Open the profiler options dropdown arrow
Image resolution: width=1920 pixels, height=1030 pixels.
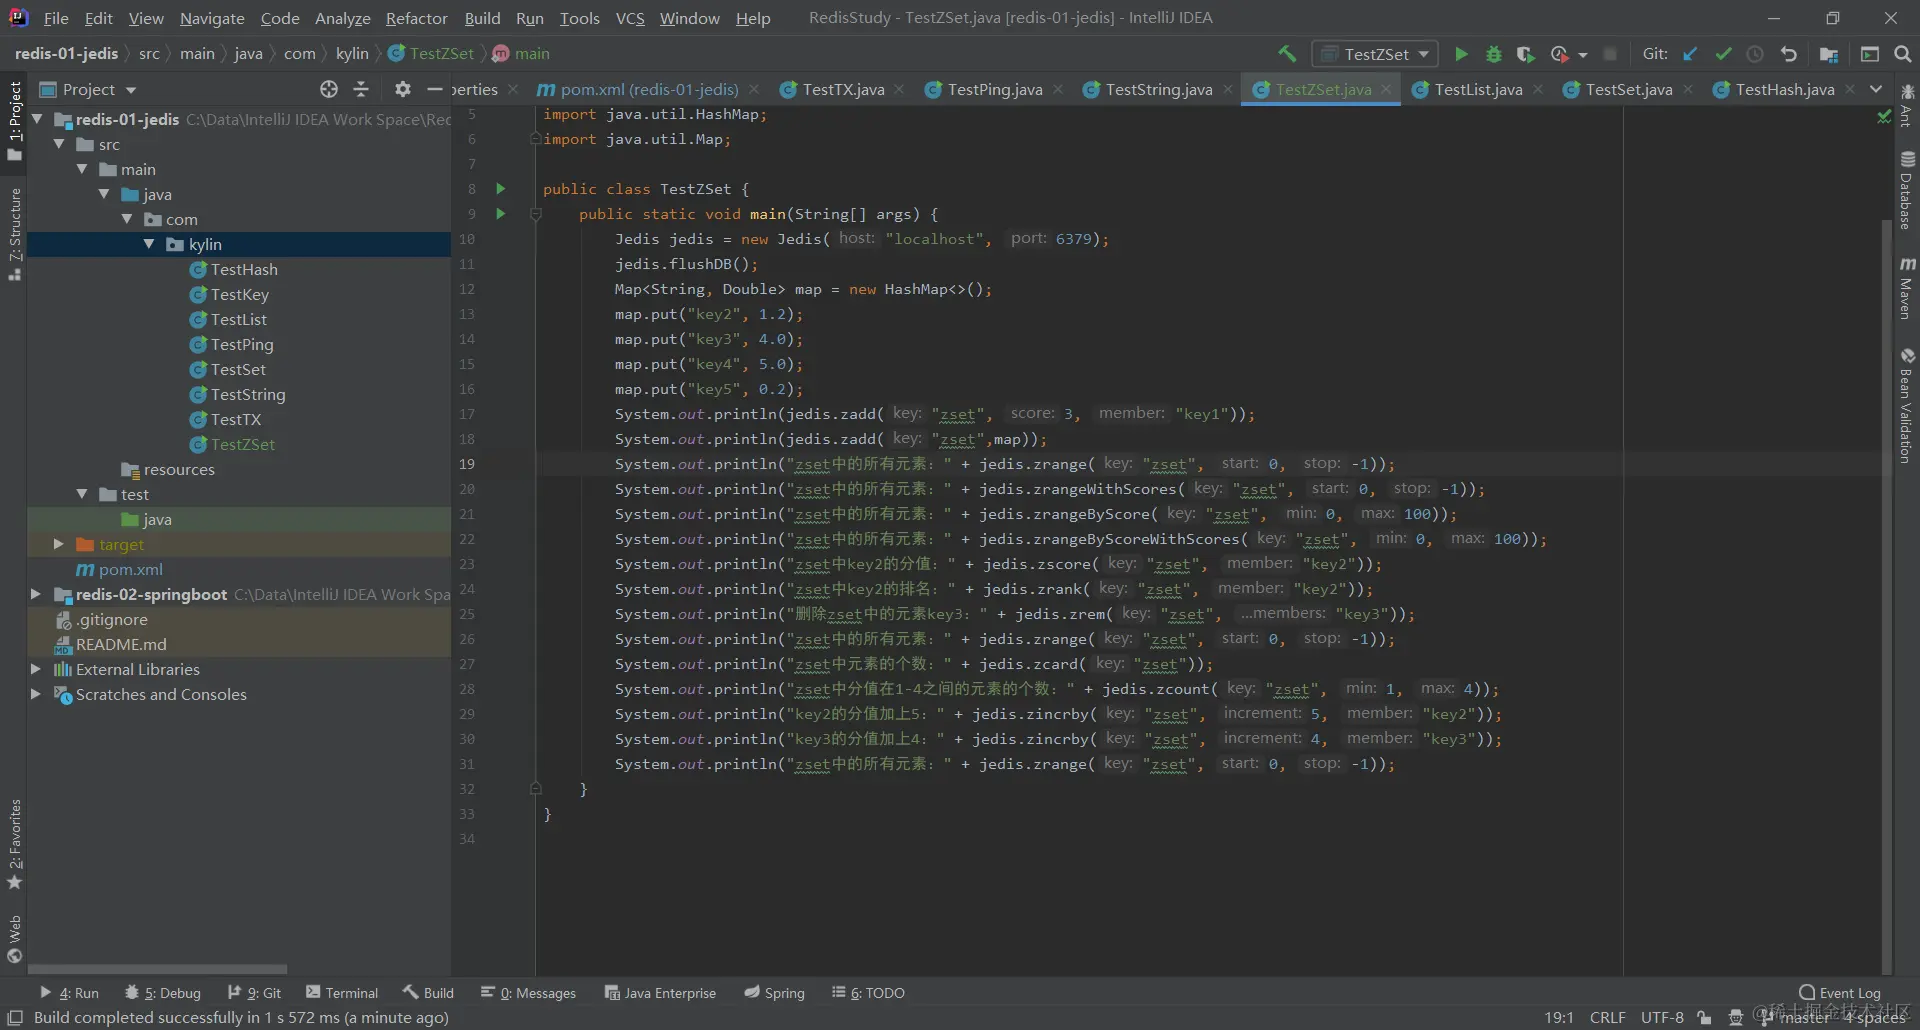pos(1583,54)
